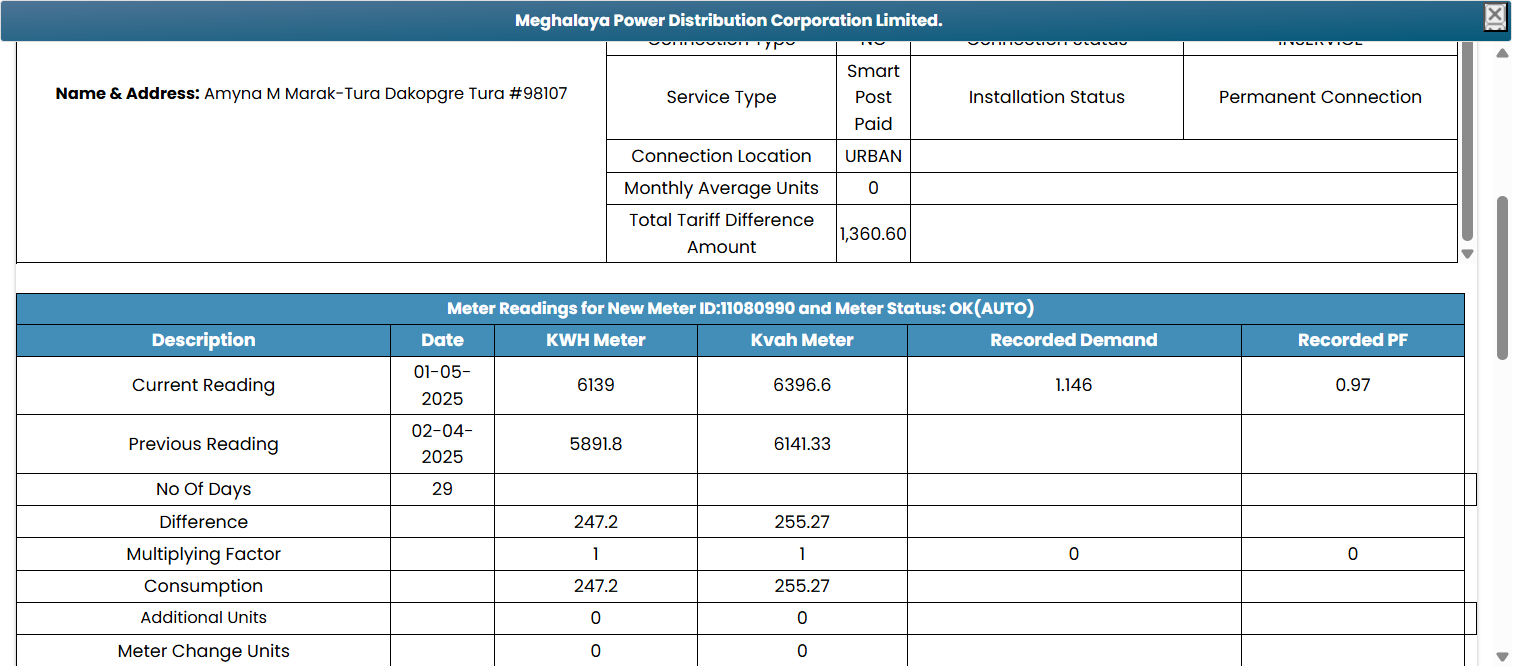This screenshot has height=666, width=1514.
Task: Click the current reading date 01-05-2025
Action: pyautogui.click(x=442, y=385)
